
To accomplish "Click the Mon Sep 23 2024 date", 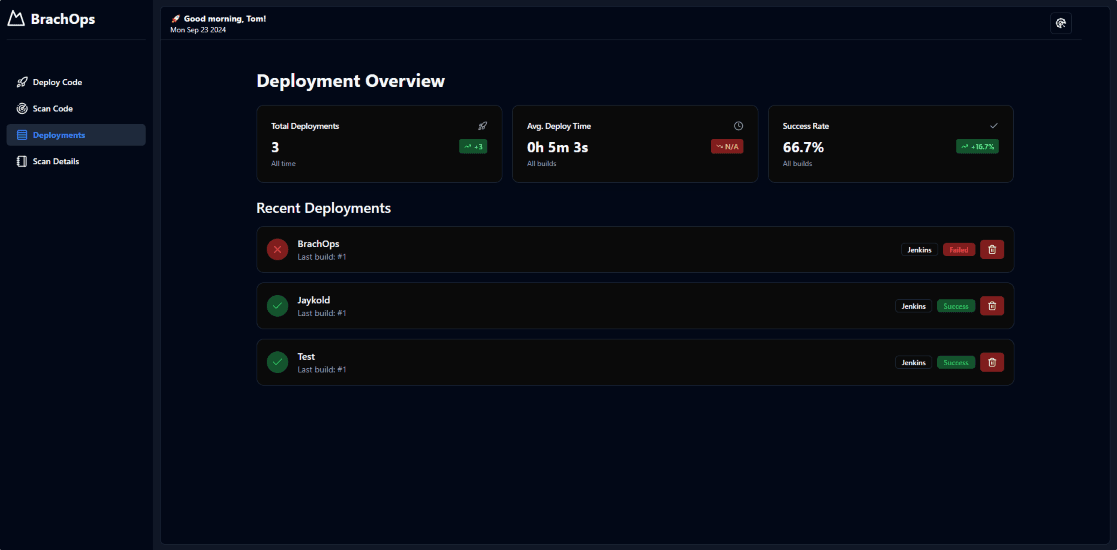I will point(198,30).
